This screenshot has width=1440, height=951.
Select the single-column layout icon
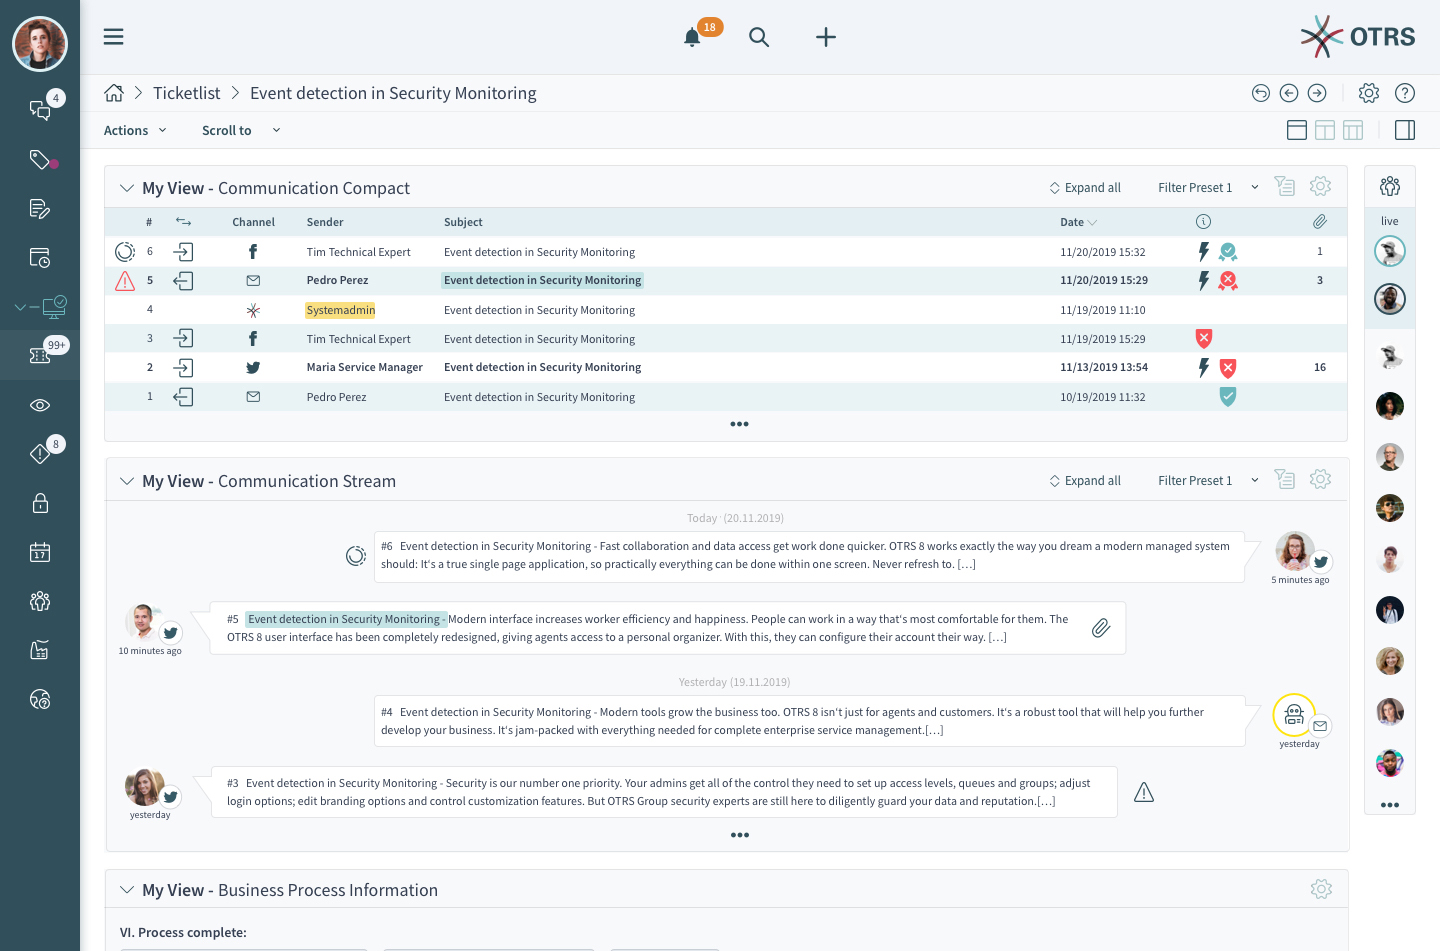pyautogui.click(x=1297, y=130)
